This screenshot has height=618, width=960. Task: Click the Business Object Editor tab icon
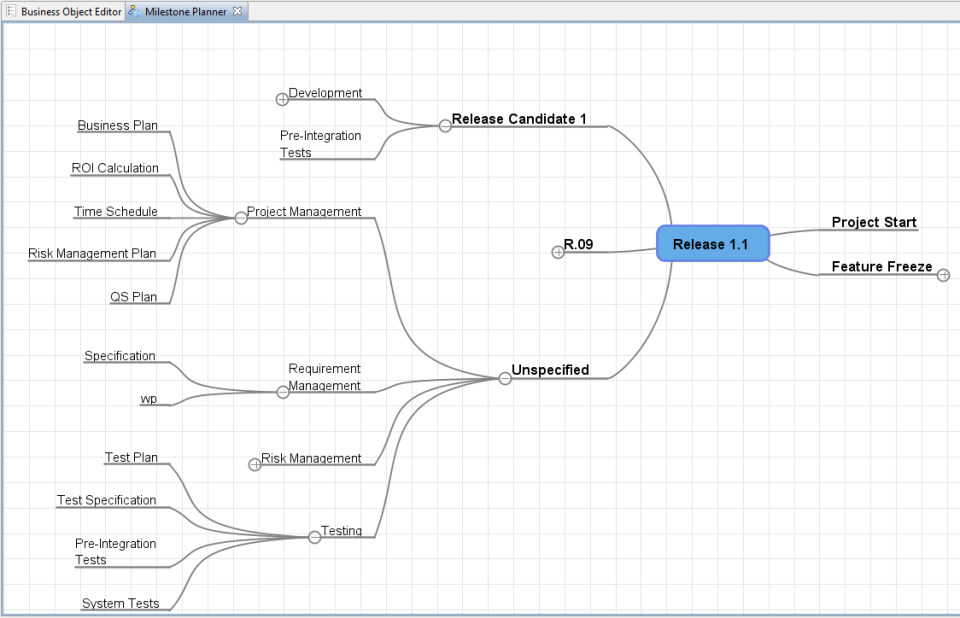pyautogui.click(x=11, y=11)
